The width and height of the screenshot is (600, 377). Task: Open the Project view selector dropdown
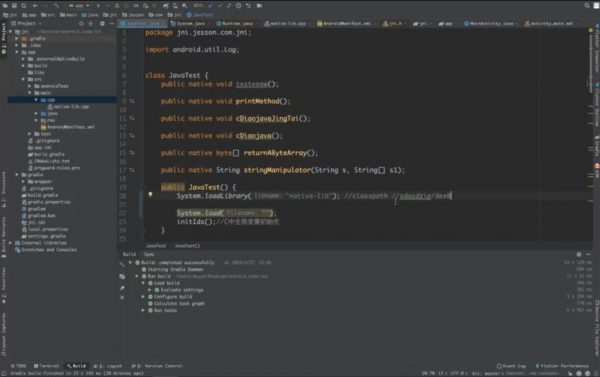click(29, 23)
